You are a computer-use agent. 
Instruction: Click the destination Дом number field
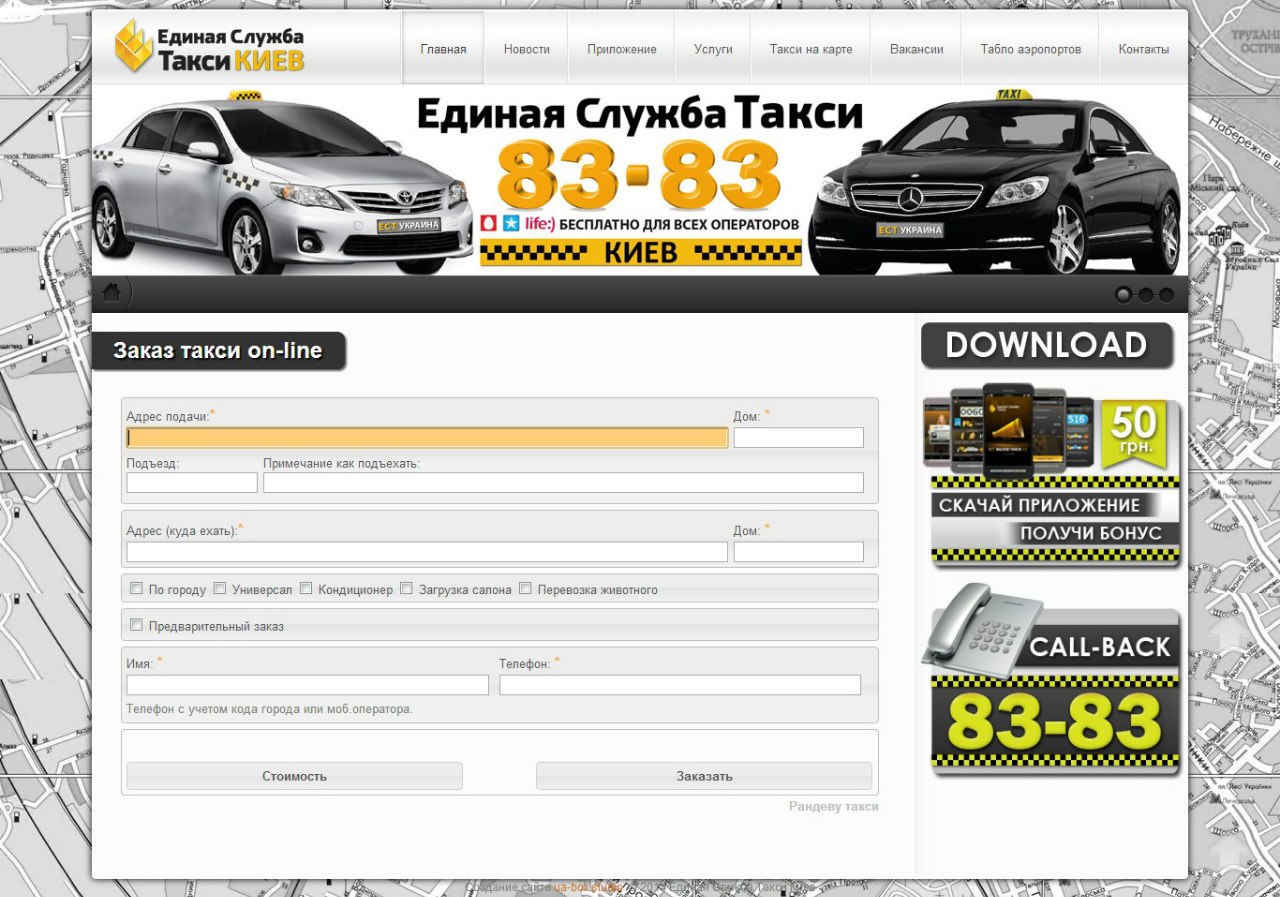(798, 552)
